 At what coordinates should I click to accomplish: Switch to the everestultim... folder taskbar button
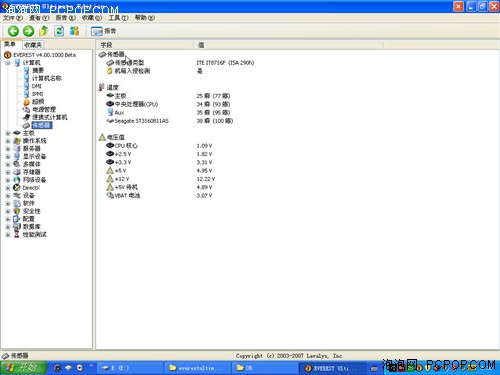pos(197,368)
